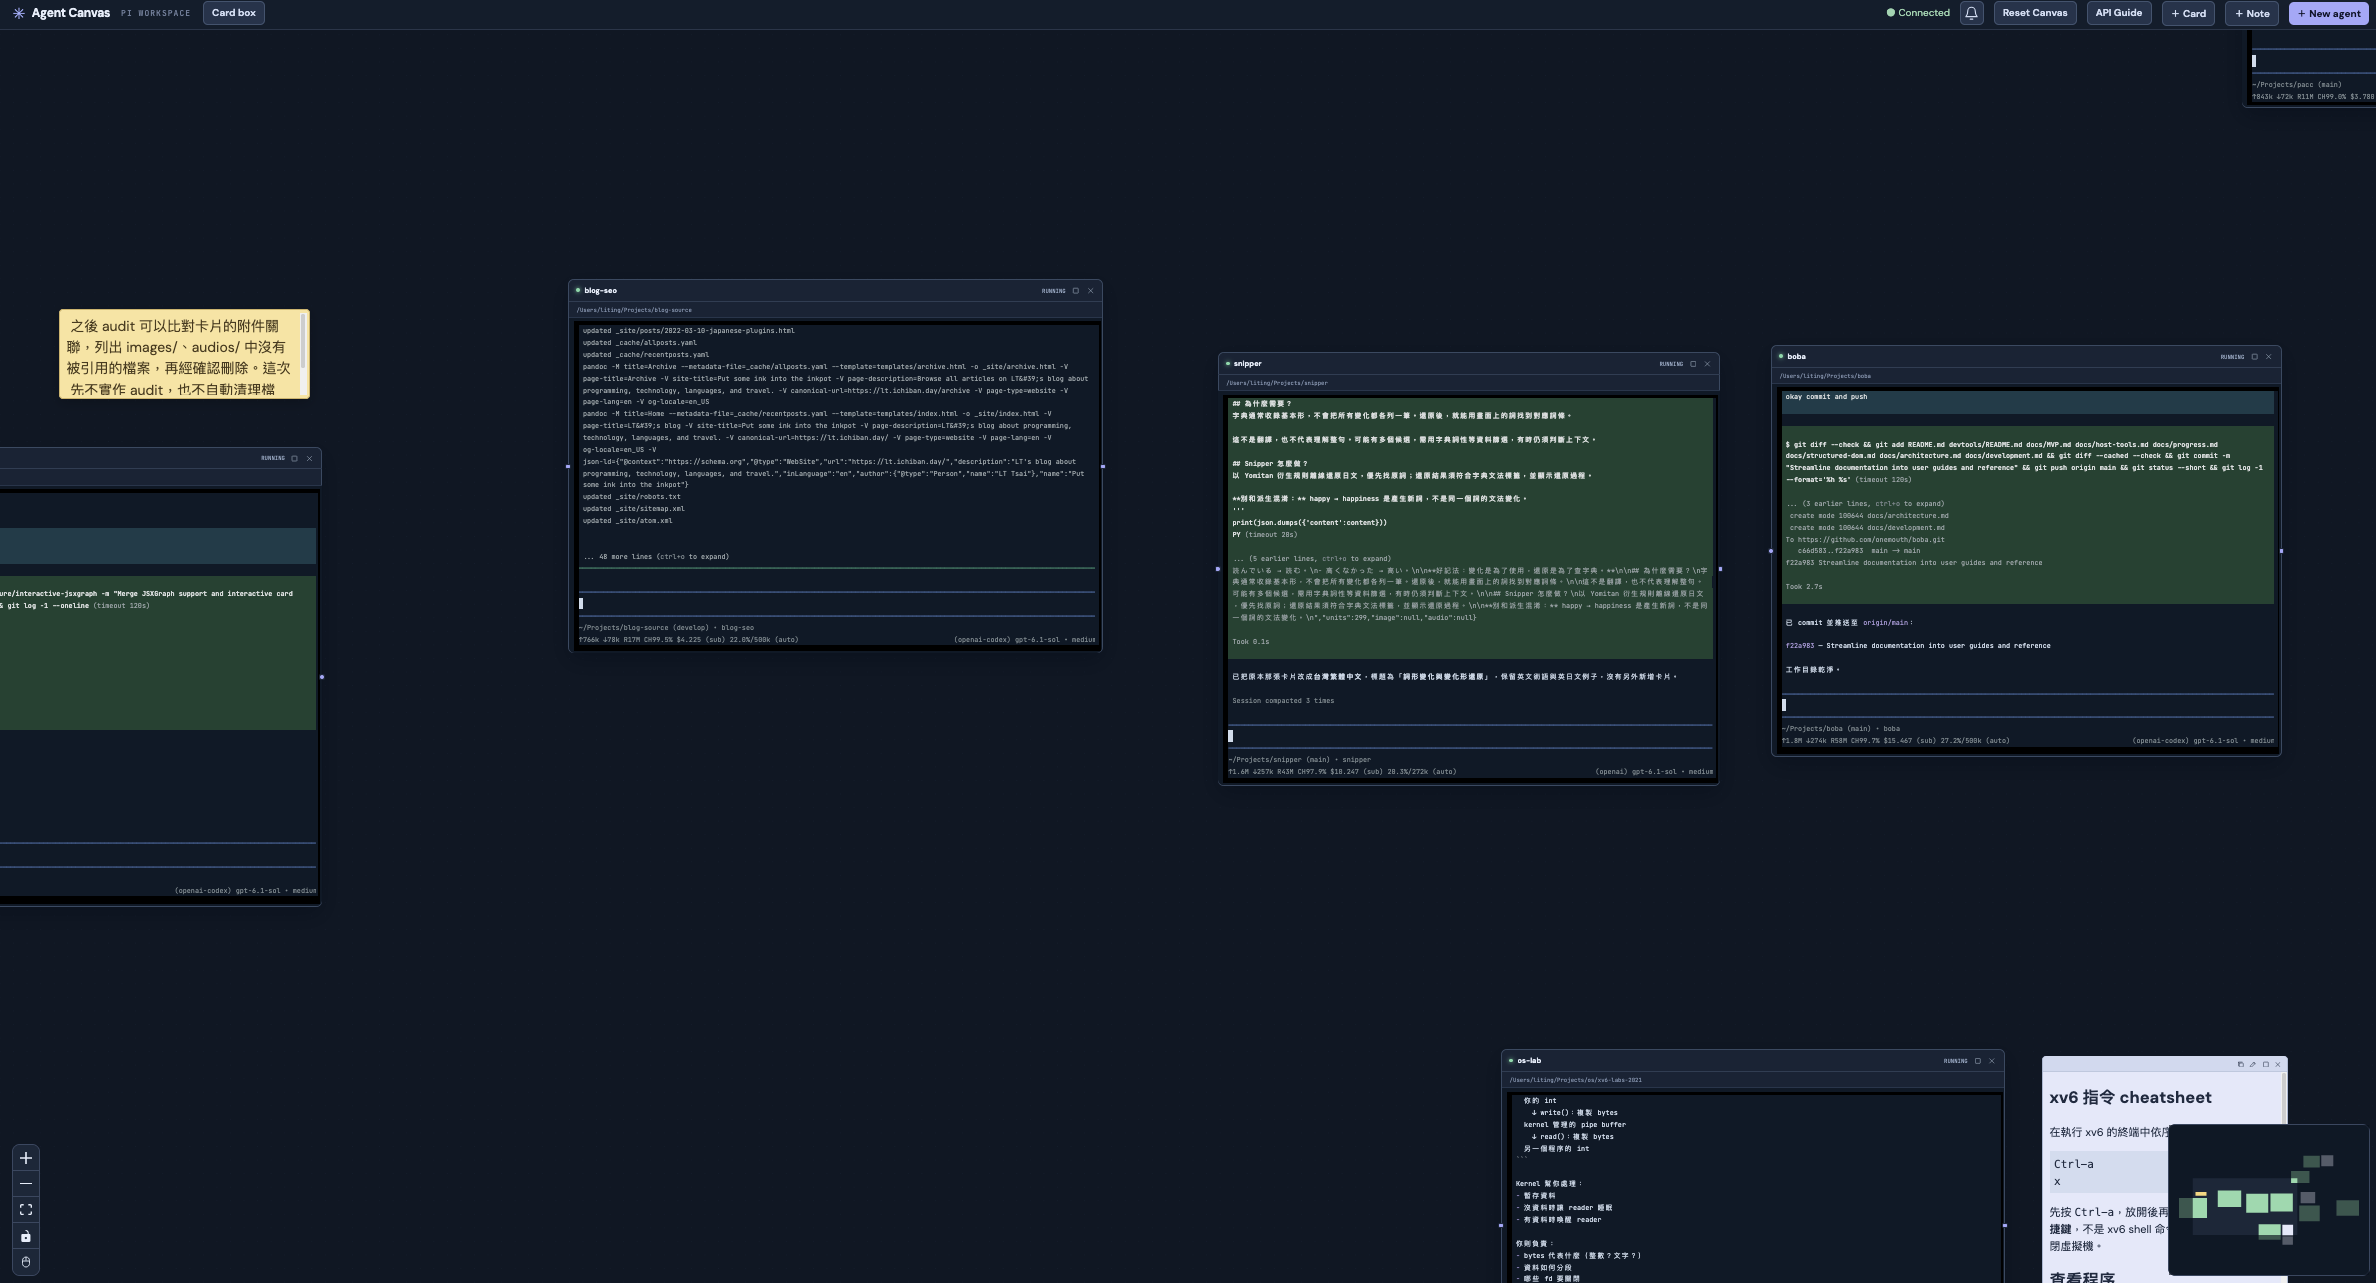
Task: Click the blog-seo card title
Action: click(600, 291)
